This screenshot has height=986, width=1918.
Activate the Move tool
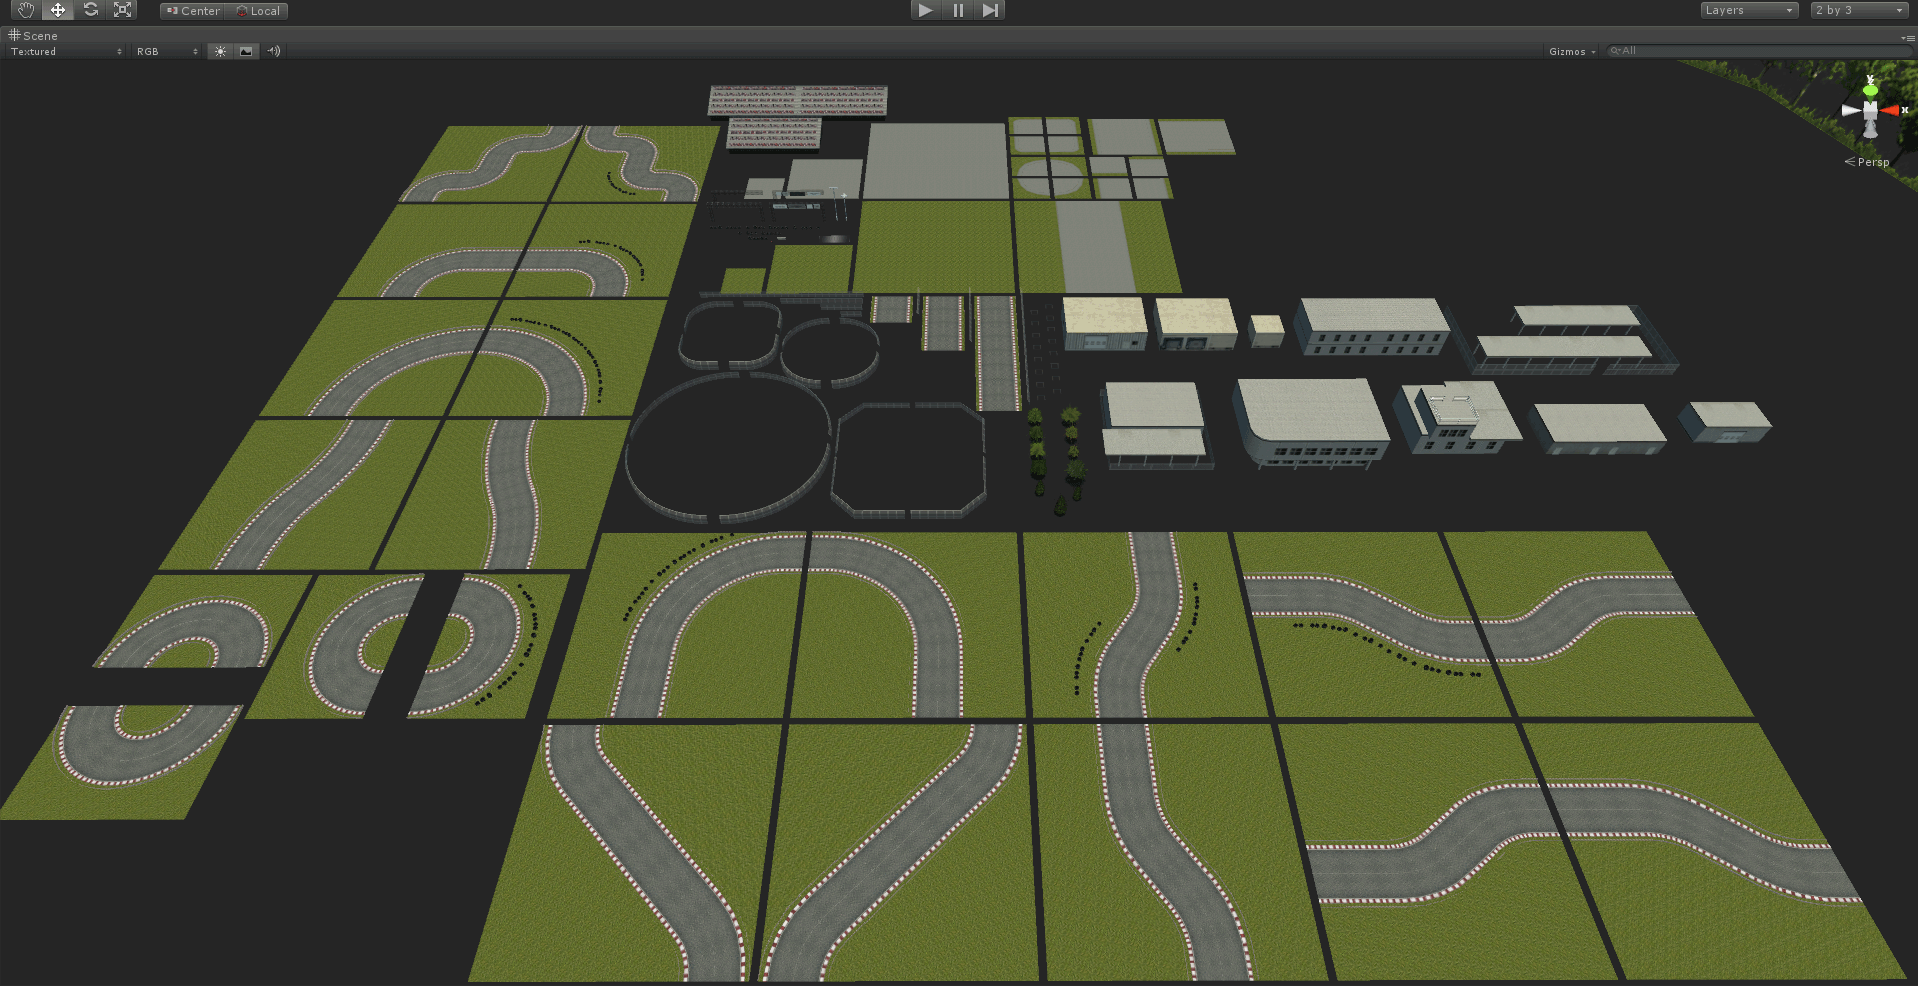[57, 10]
